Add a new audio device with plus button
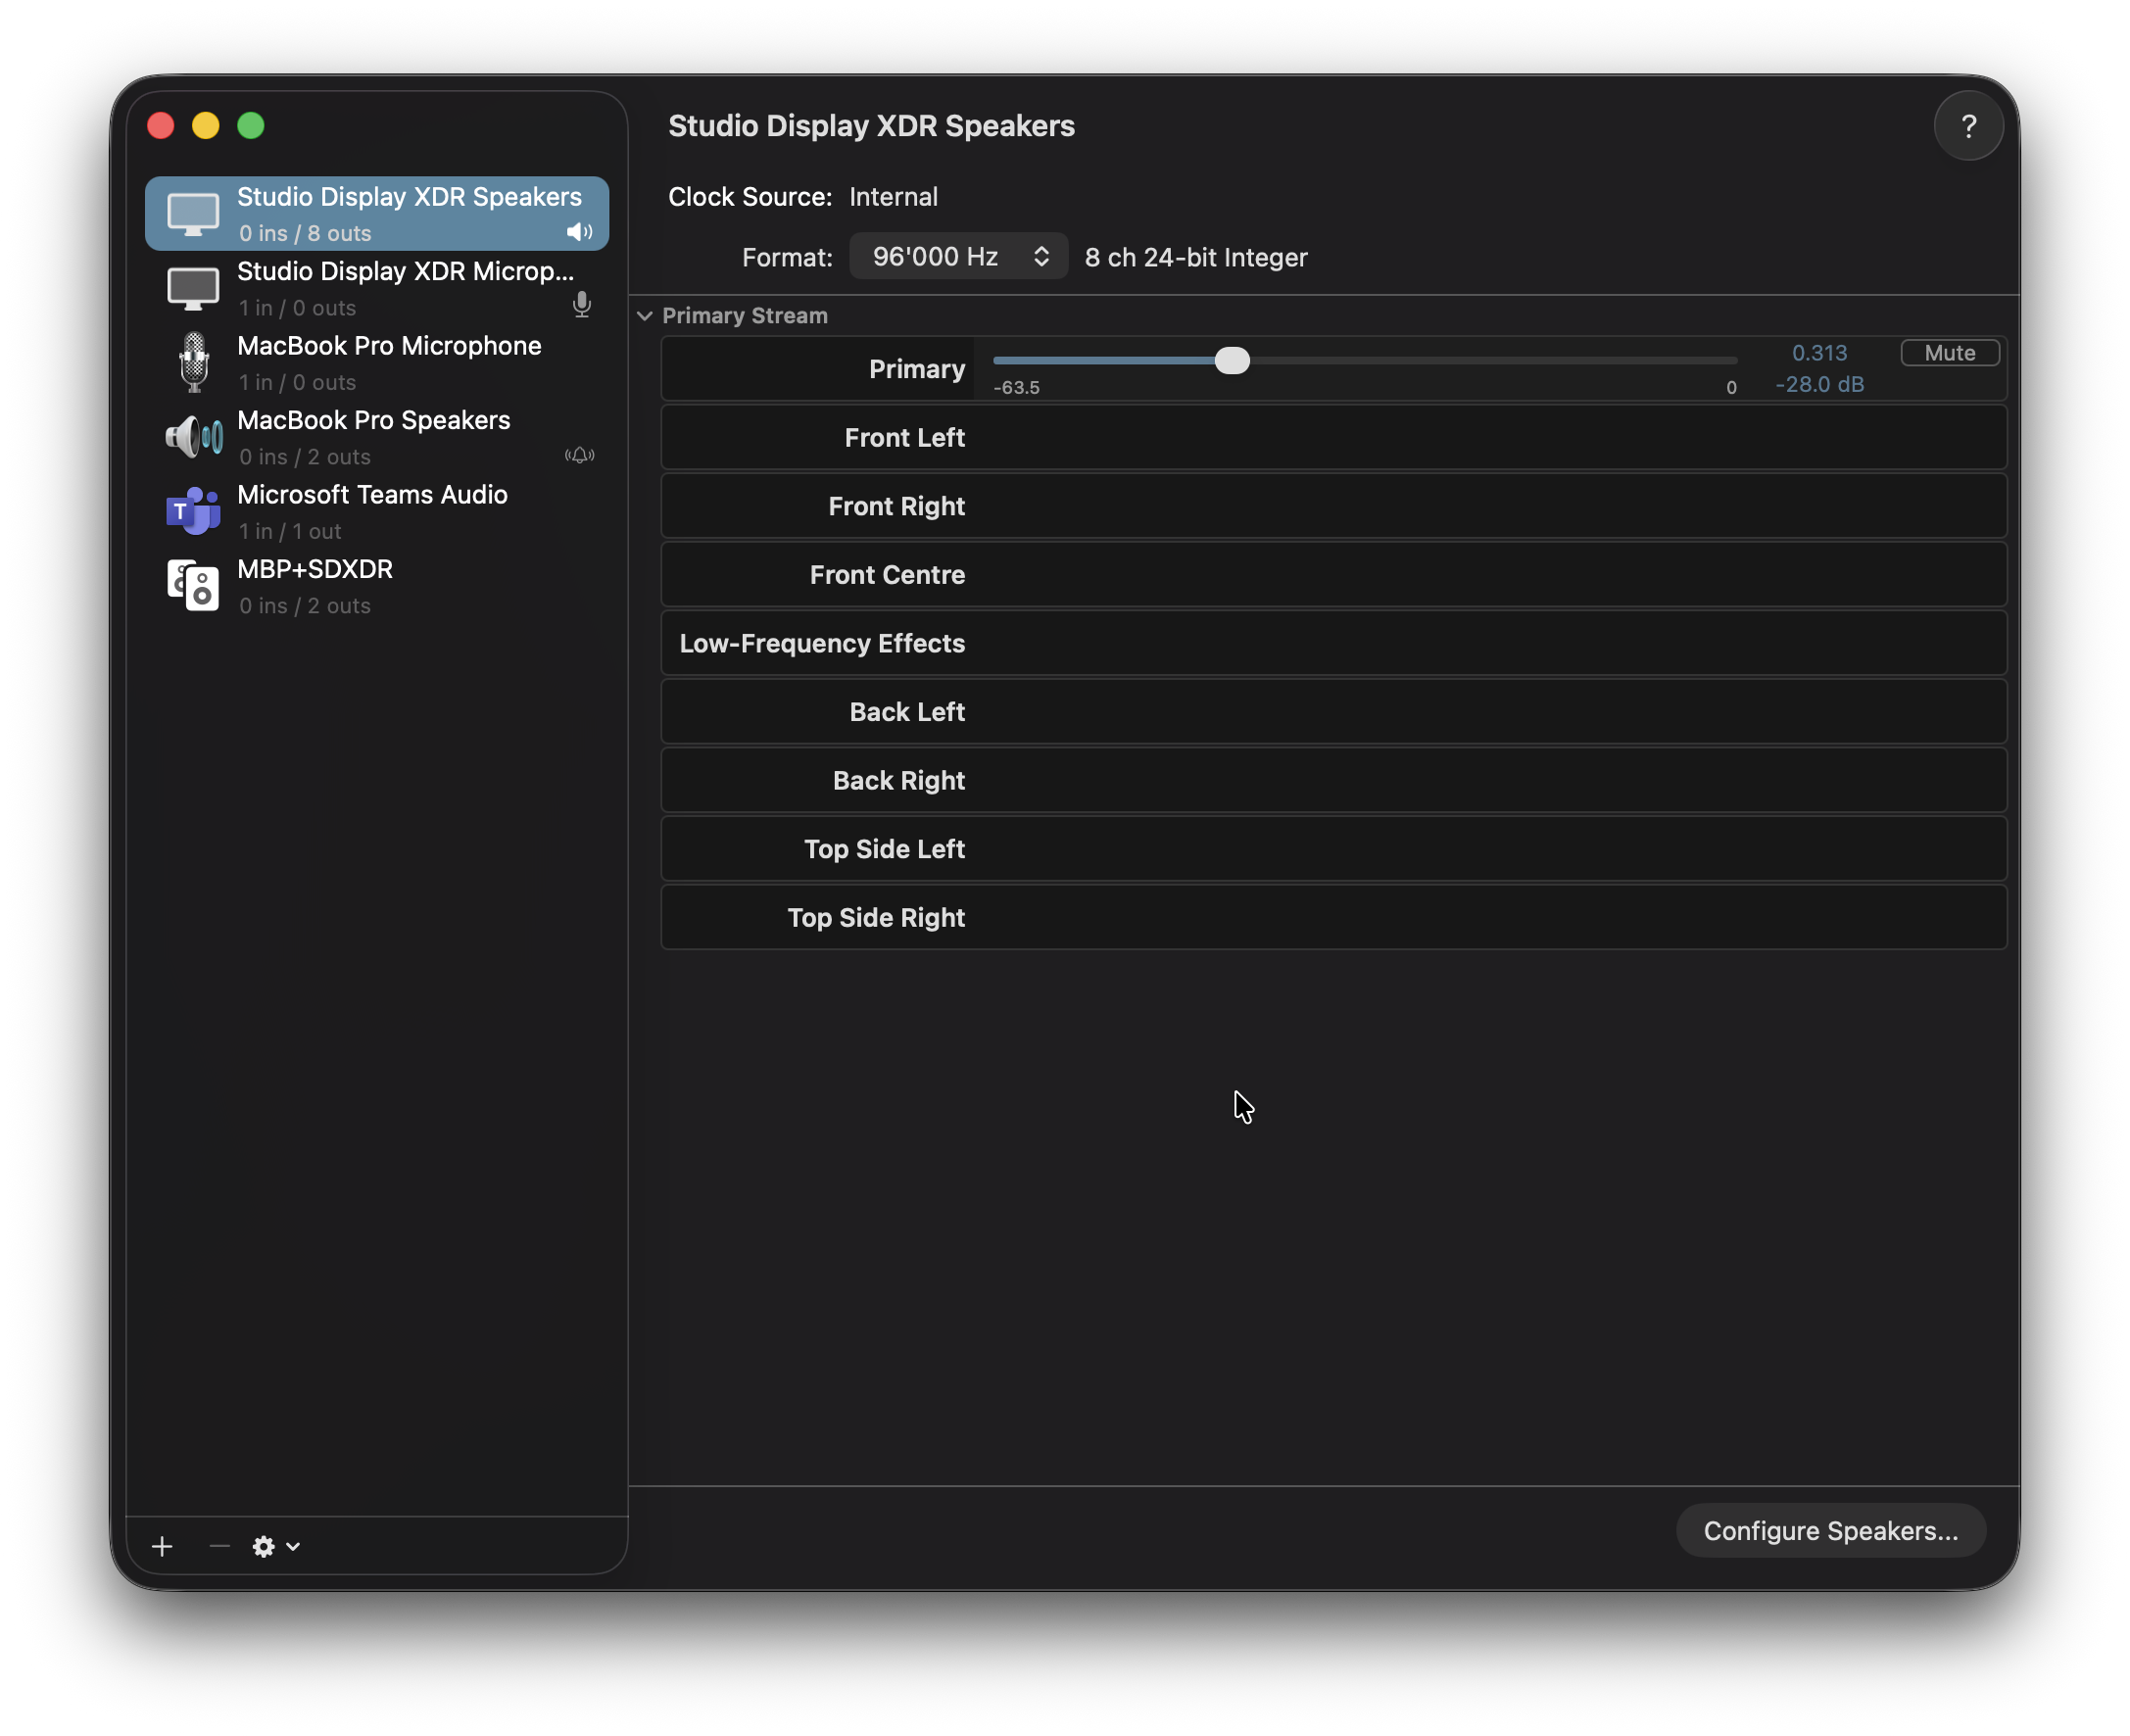This screenshot has height=1736, width=2130. click(x=162, y=1546)
